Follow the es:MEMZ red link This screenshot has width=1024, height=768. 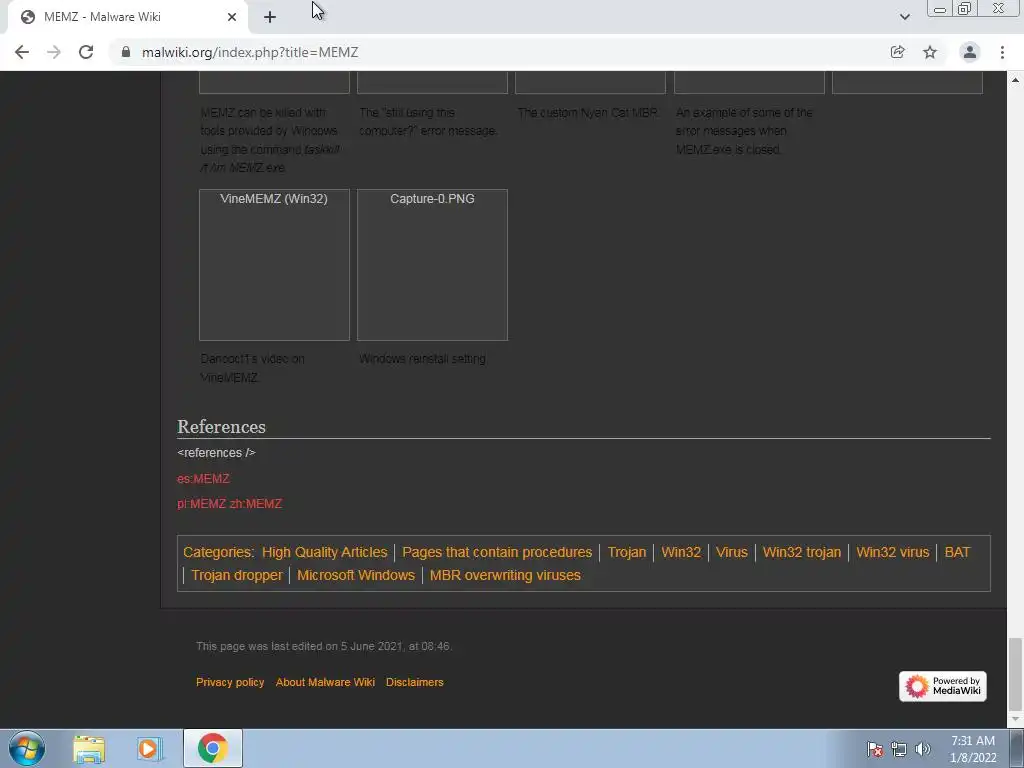pos(203,479)
